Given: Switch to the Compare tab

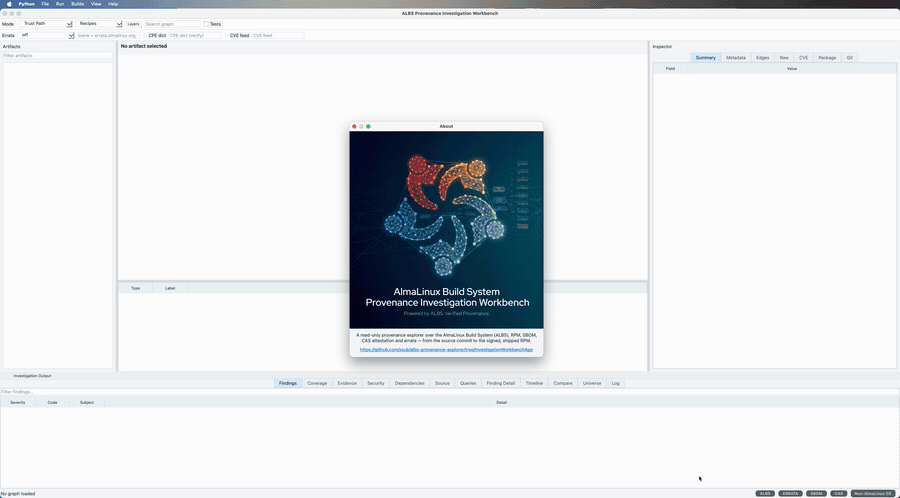Looking at the screenshot, I should (562, 383).
